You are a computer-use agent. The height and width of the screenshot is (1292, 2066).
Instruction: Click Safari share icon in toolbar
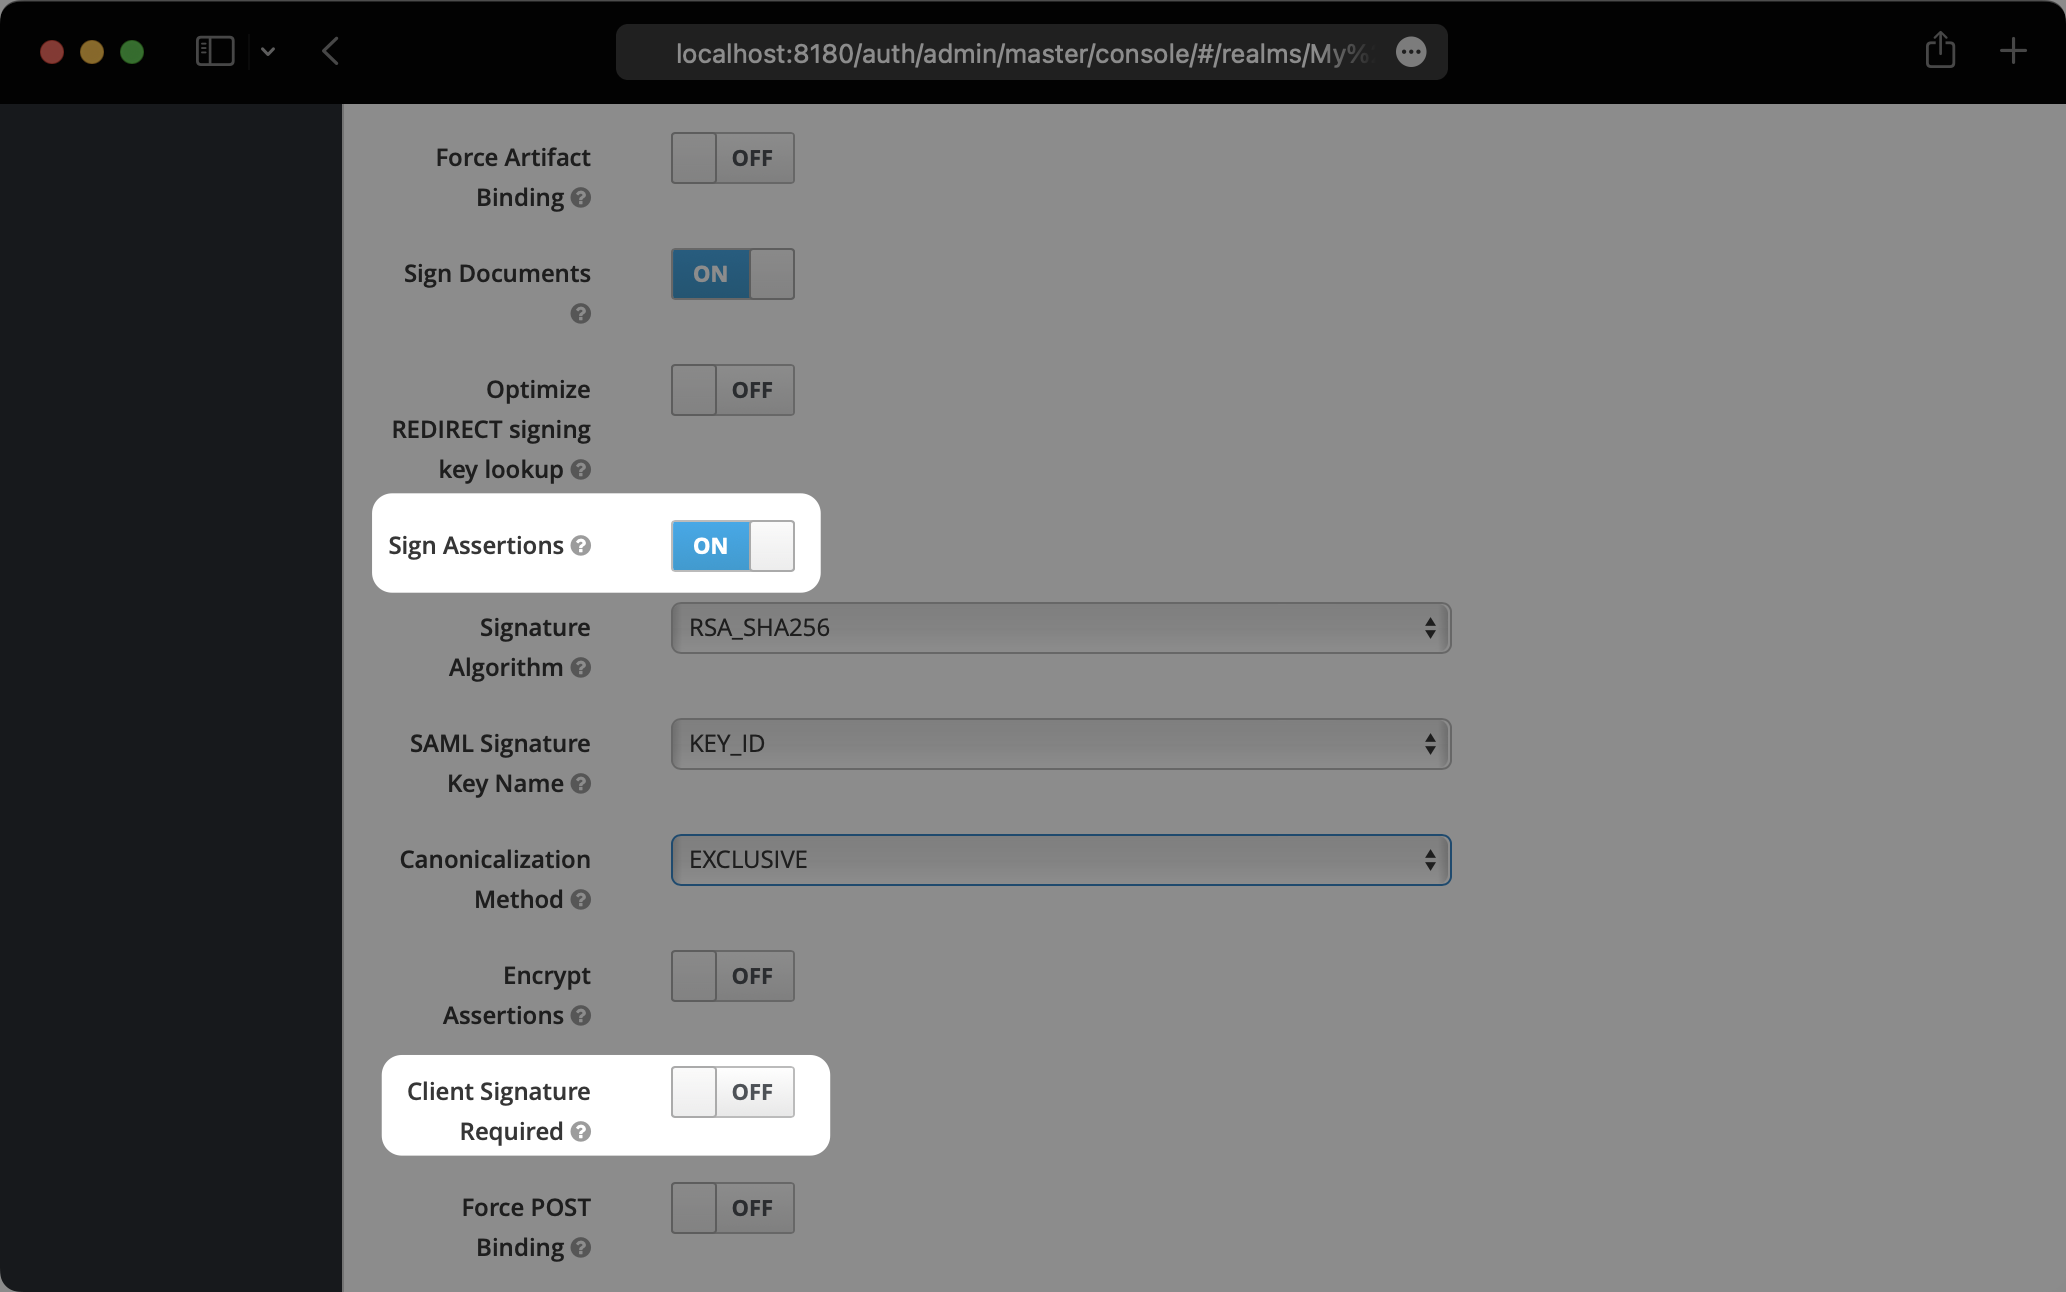click(1940, 51)
